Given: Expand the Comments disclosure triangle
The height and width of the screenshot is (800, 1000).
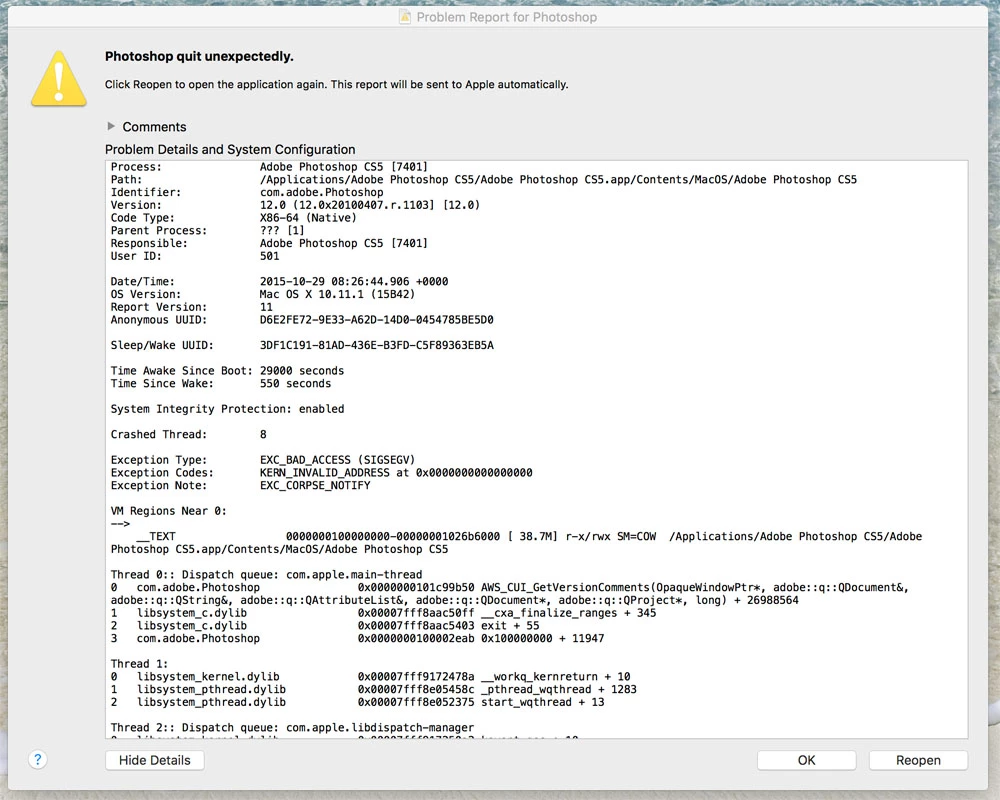Looking at the screenshot, I should [111, 126].
